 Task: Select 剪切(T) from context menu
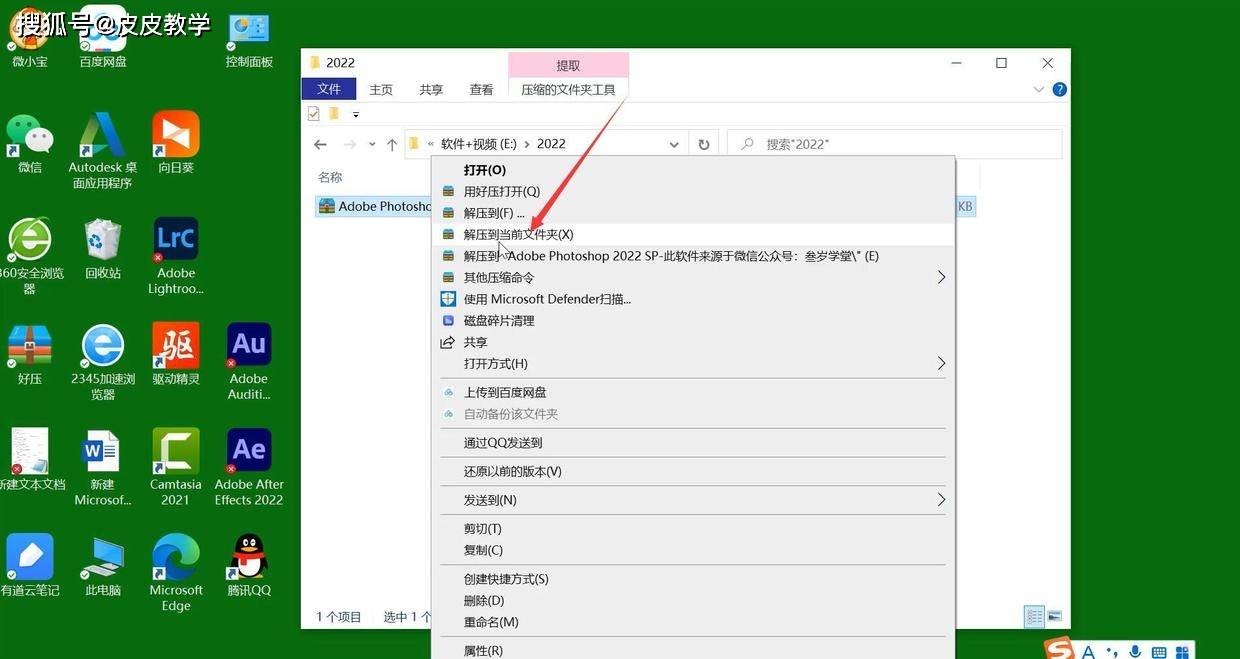click(x=694, y=528)
